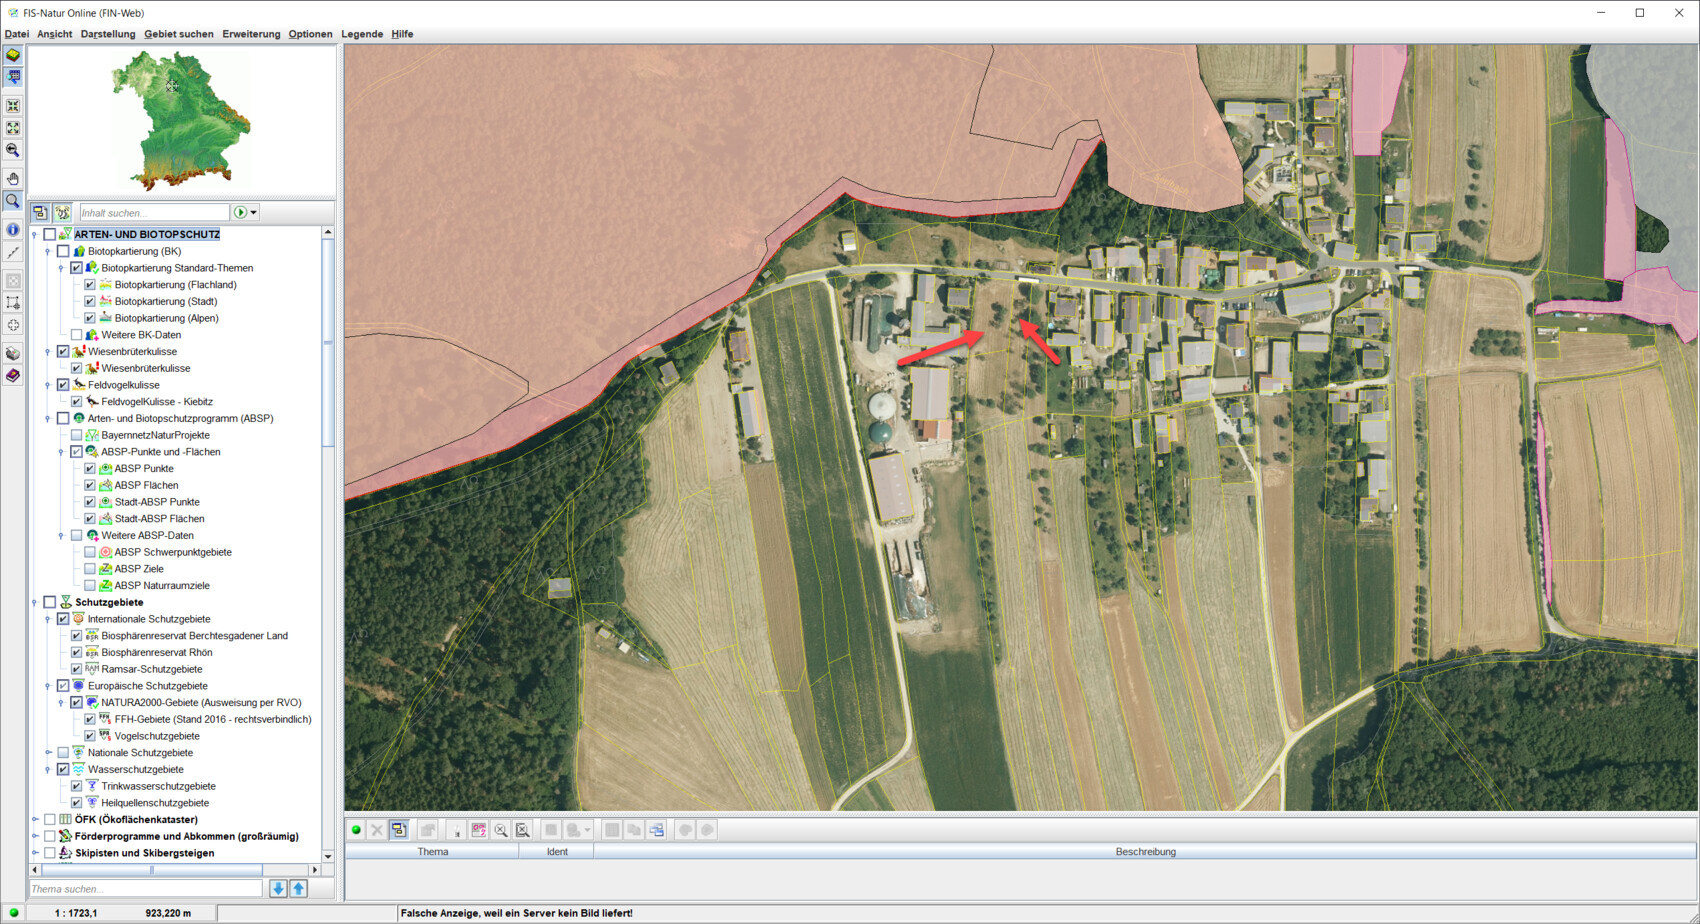
Task: Select the hand pan tool
Action: pyautogui.click(x=13, y=179)
